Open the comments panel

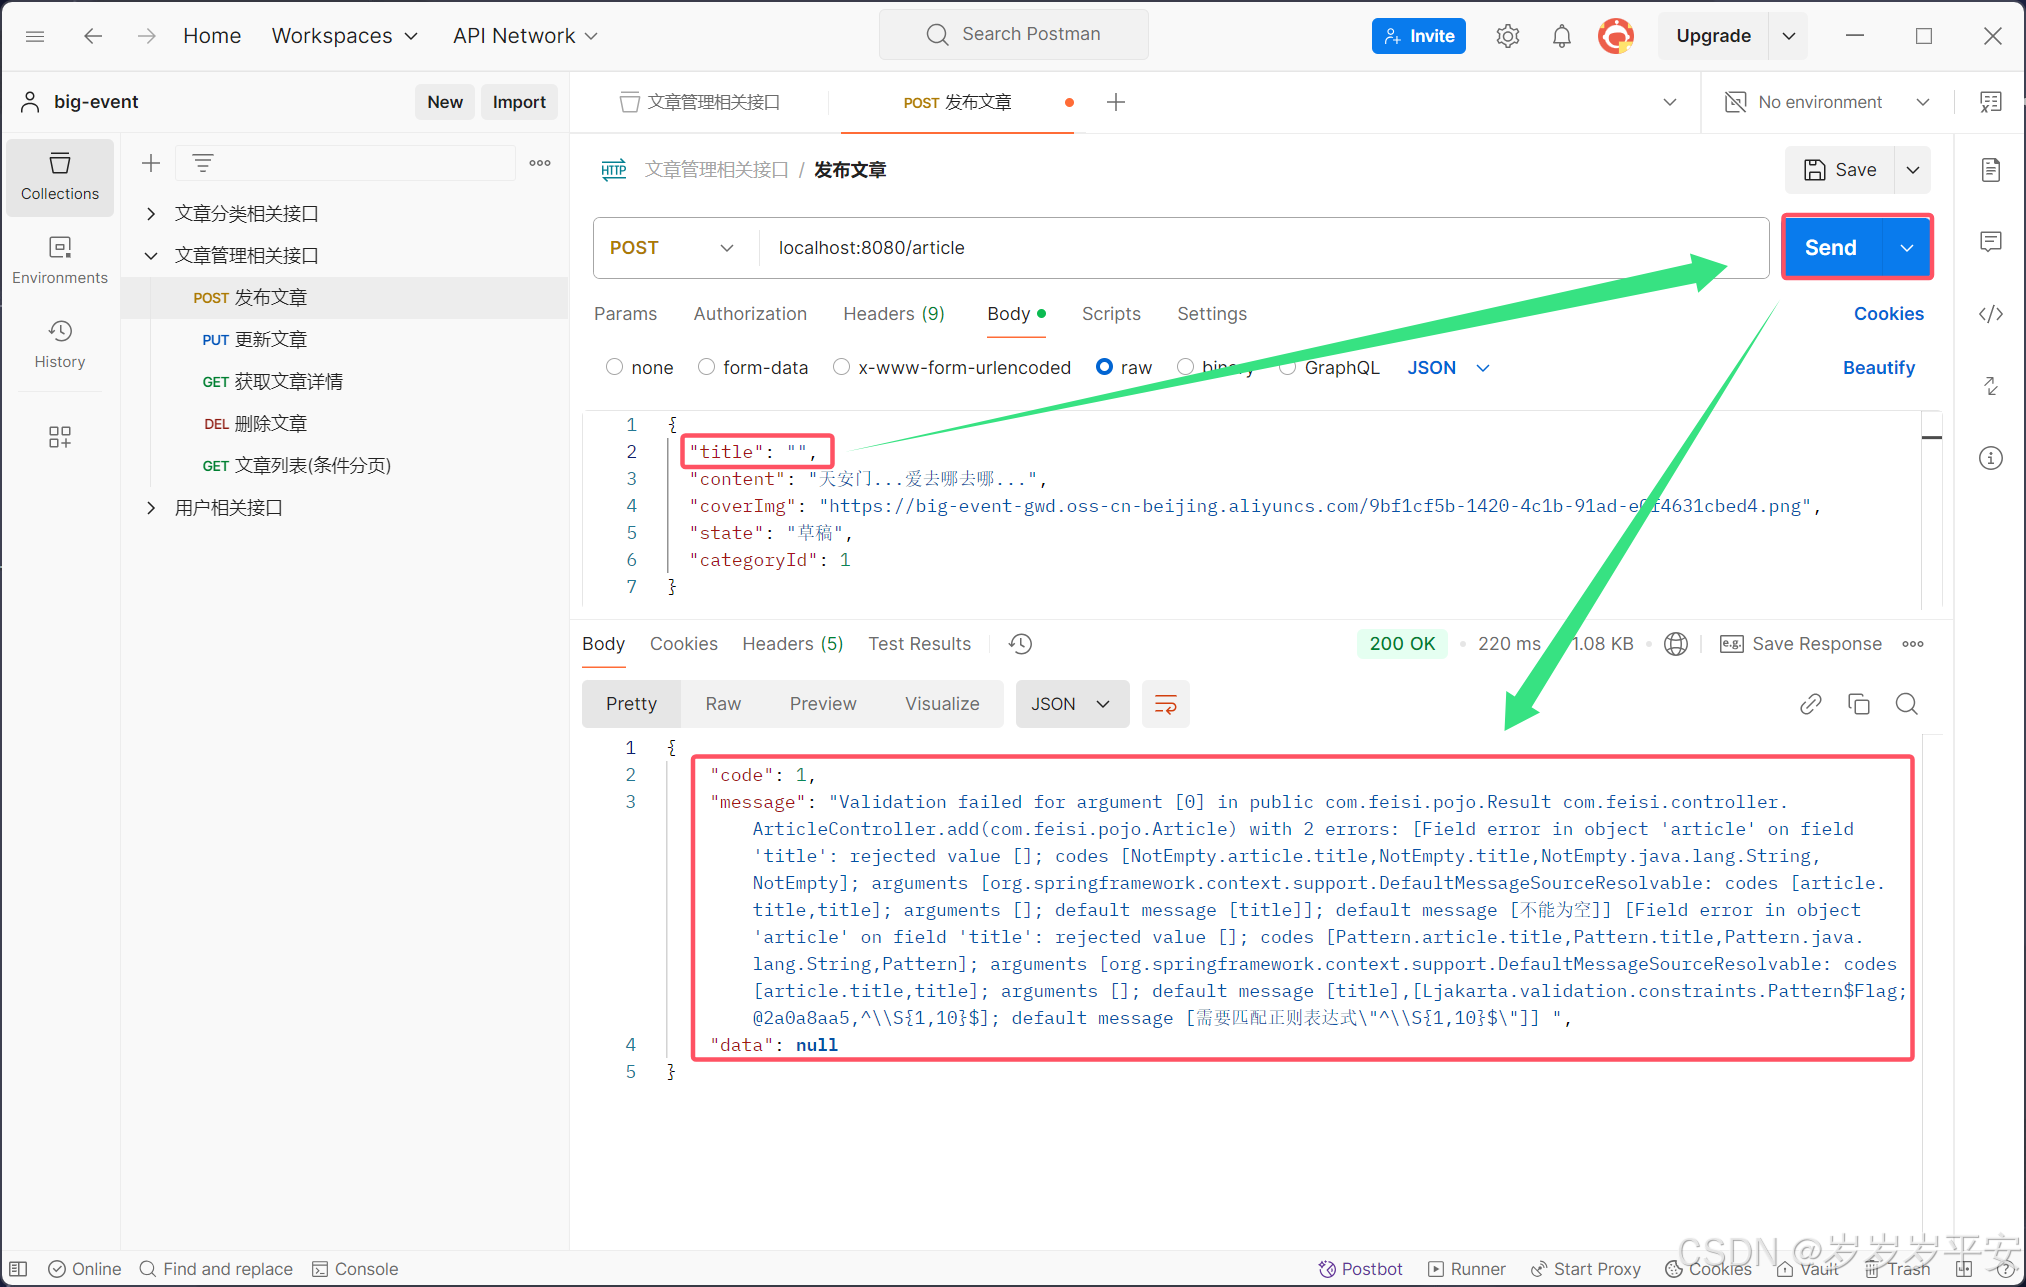tap(1991, 241)
